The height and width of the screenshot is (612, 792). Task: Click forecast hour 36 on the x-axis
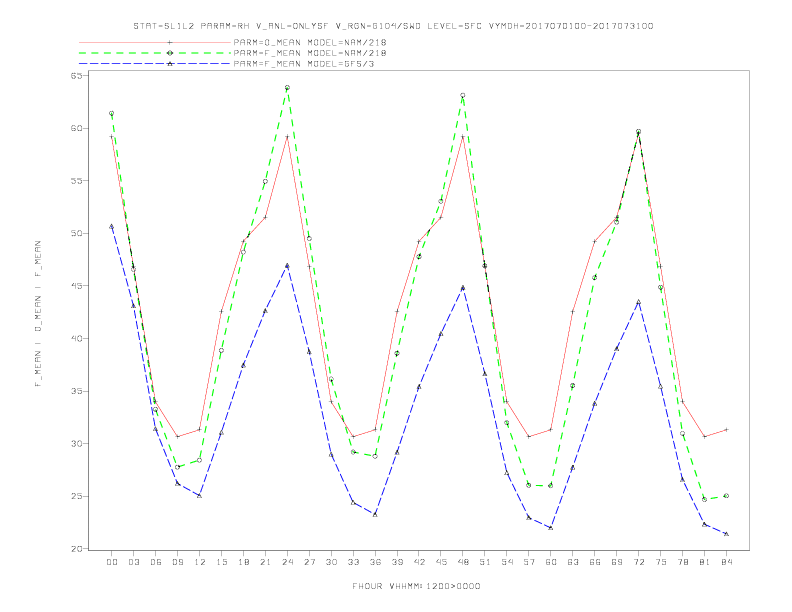375,562
